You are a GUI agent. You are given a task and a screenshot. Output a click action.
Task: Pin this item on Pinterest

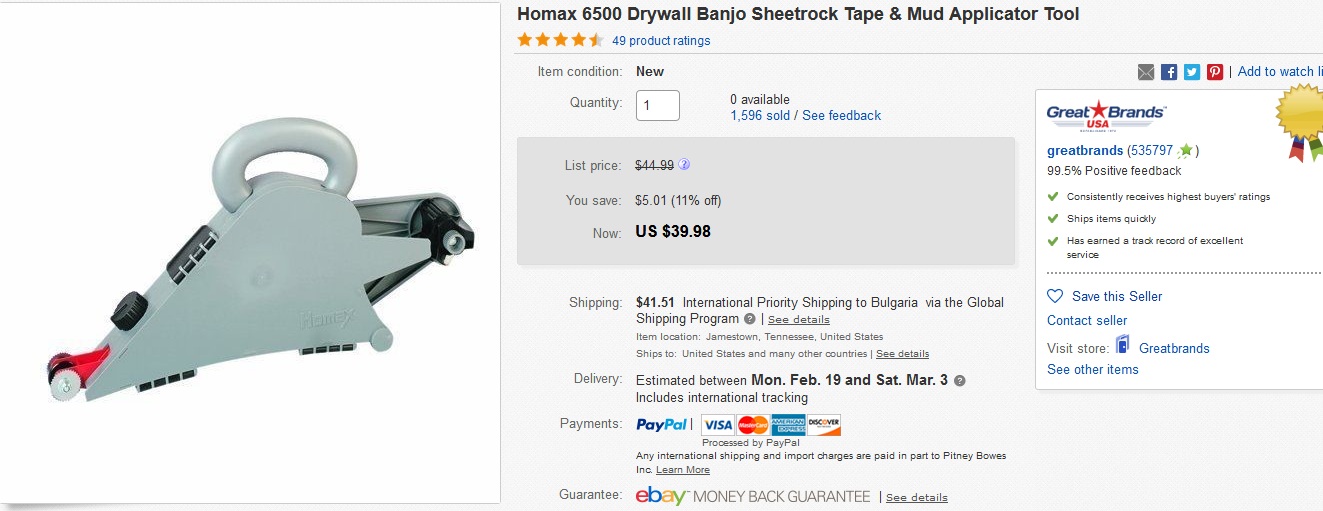click(x=1215, y=72)
